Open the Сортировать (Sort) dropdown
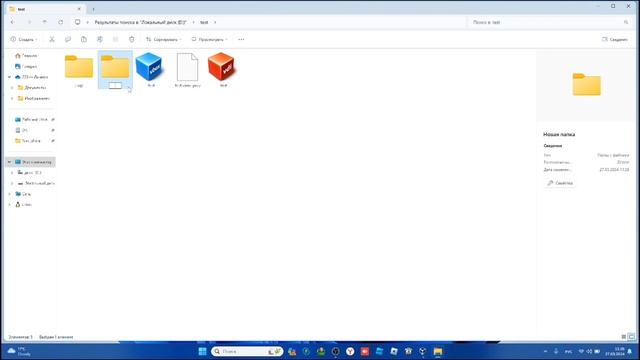Viewport: 640px width, 360px height. [164, 40]
